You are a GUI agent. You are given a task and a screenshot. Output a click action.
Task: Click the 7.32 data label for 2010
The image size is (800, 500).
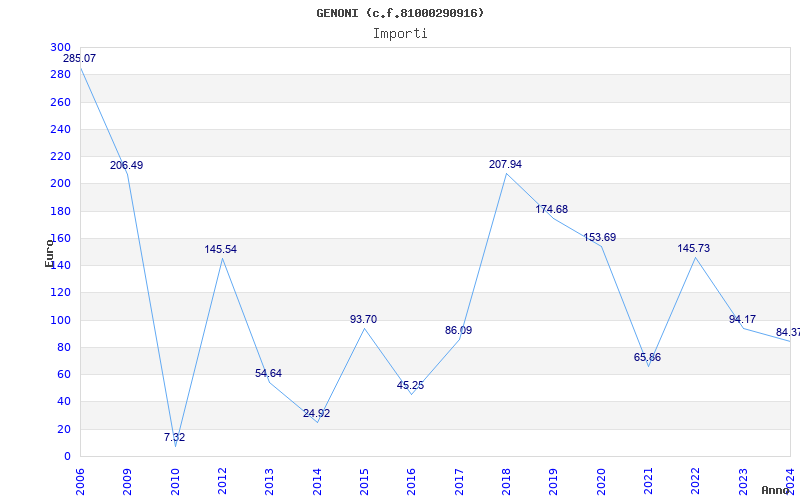pos(174,437)
